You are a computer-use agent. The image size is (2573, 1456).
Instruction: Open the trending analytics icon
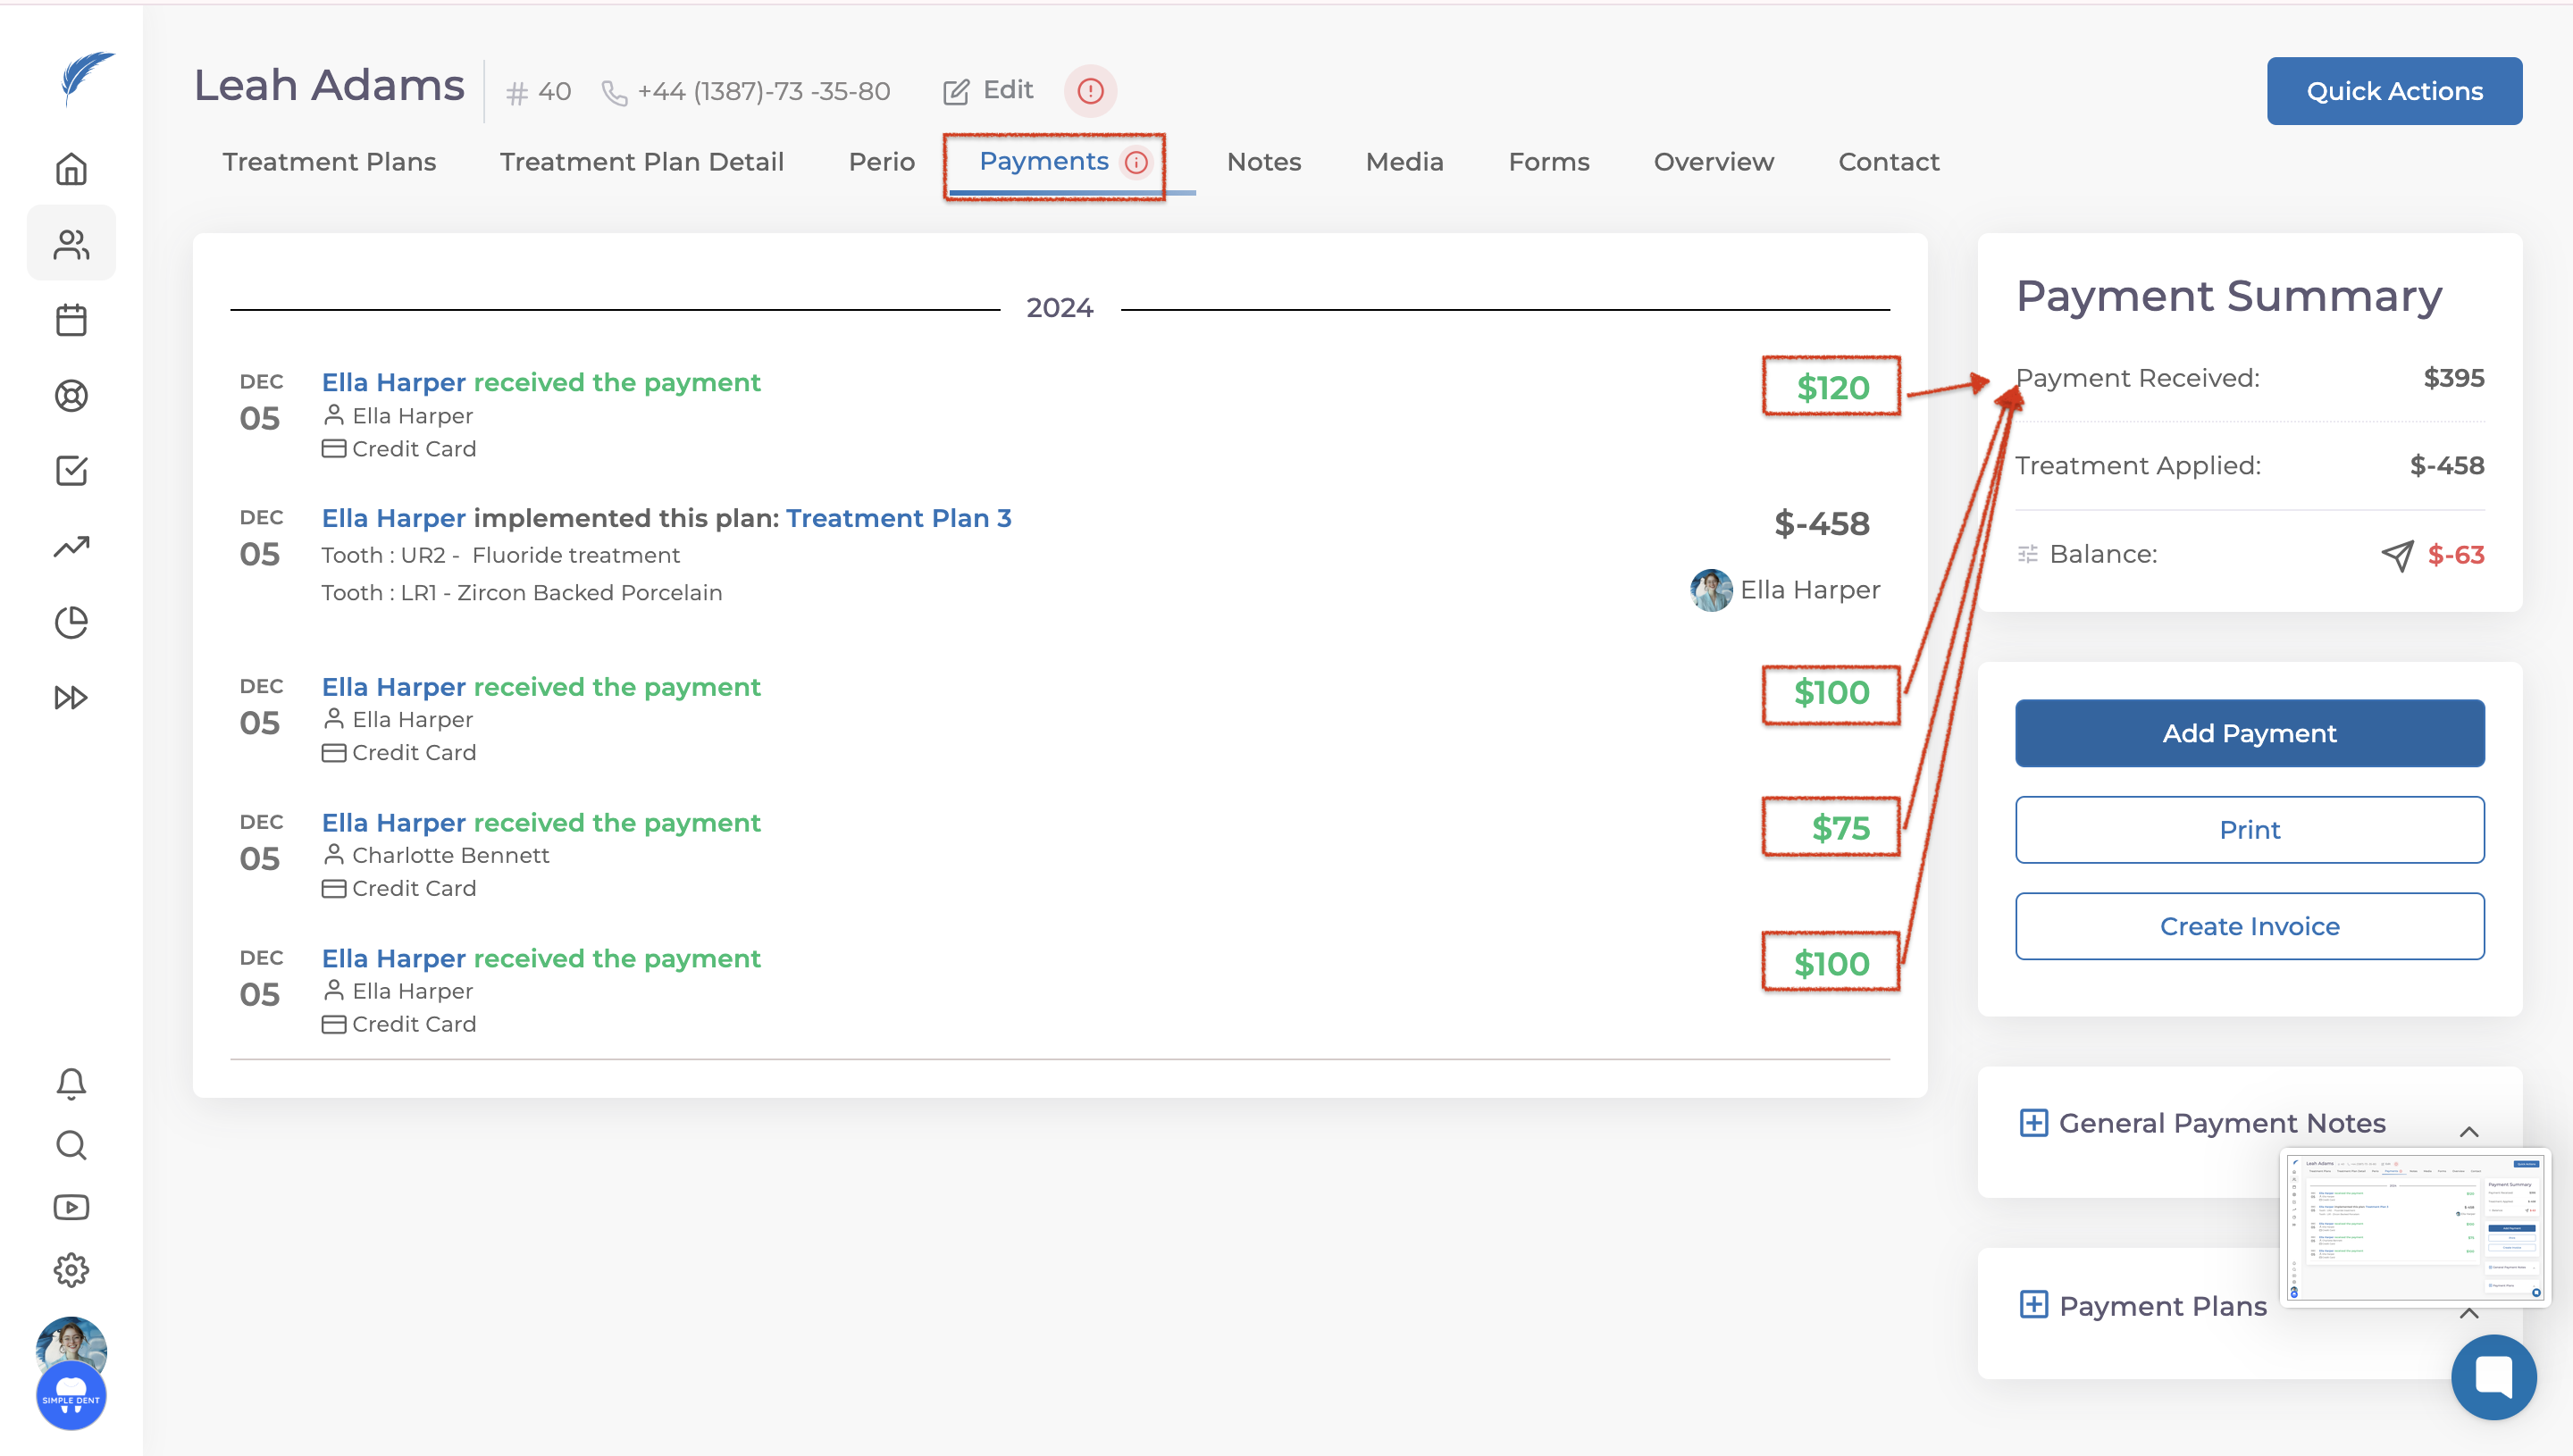pos(71,546)
